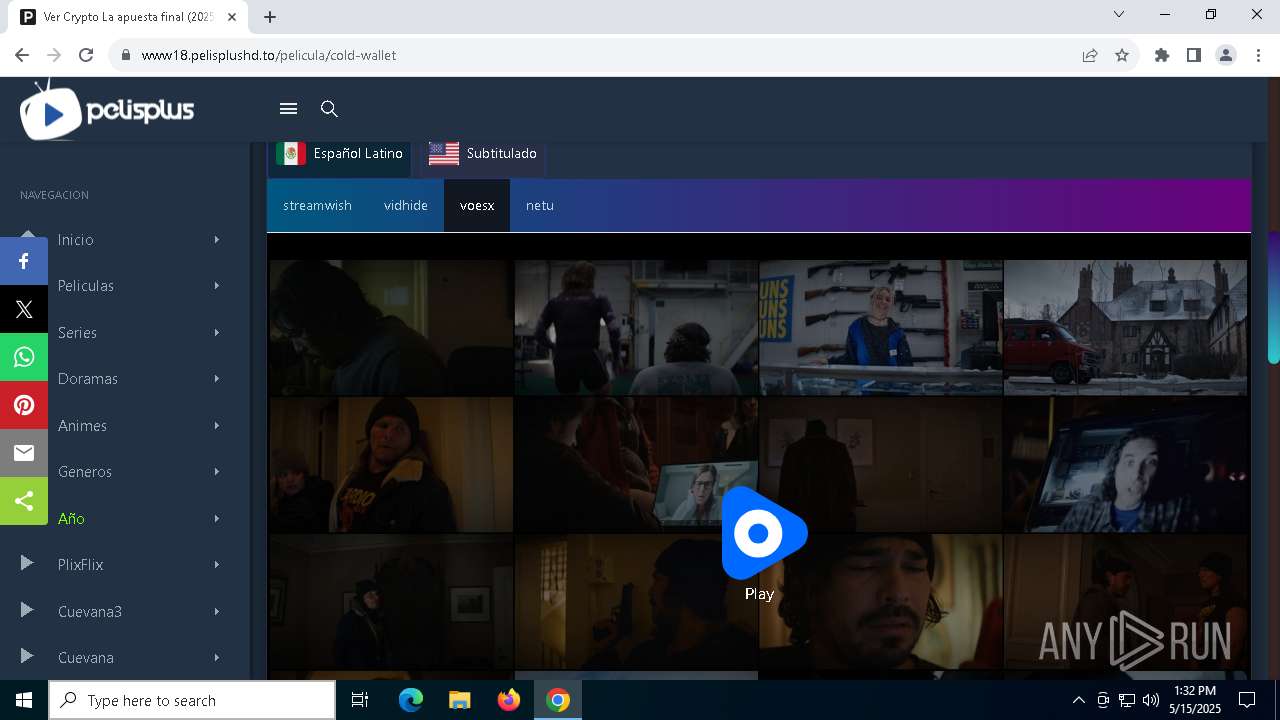Open Inicio in navigation
Image resolution: width=1280 pixels, height=720 pixels.
coord(75,240)
